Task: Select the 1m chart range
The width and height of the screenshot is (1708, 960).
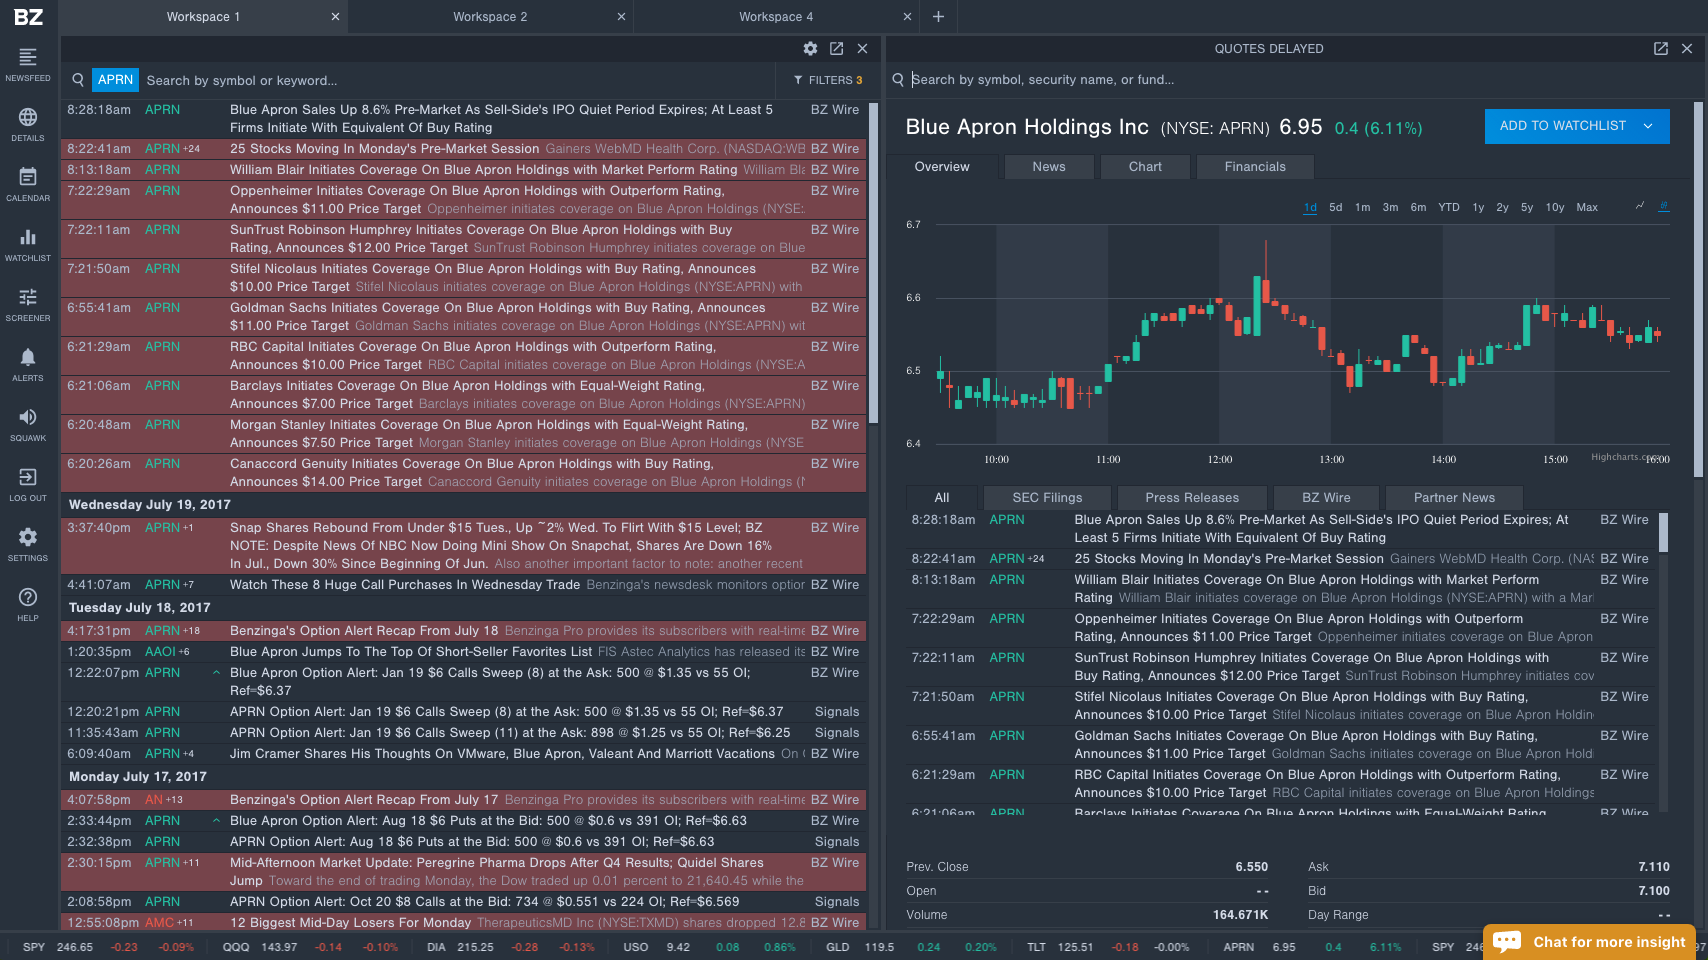Action: (x=1363, y=207)
